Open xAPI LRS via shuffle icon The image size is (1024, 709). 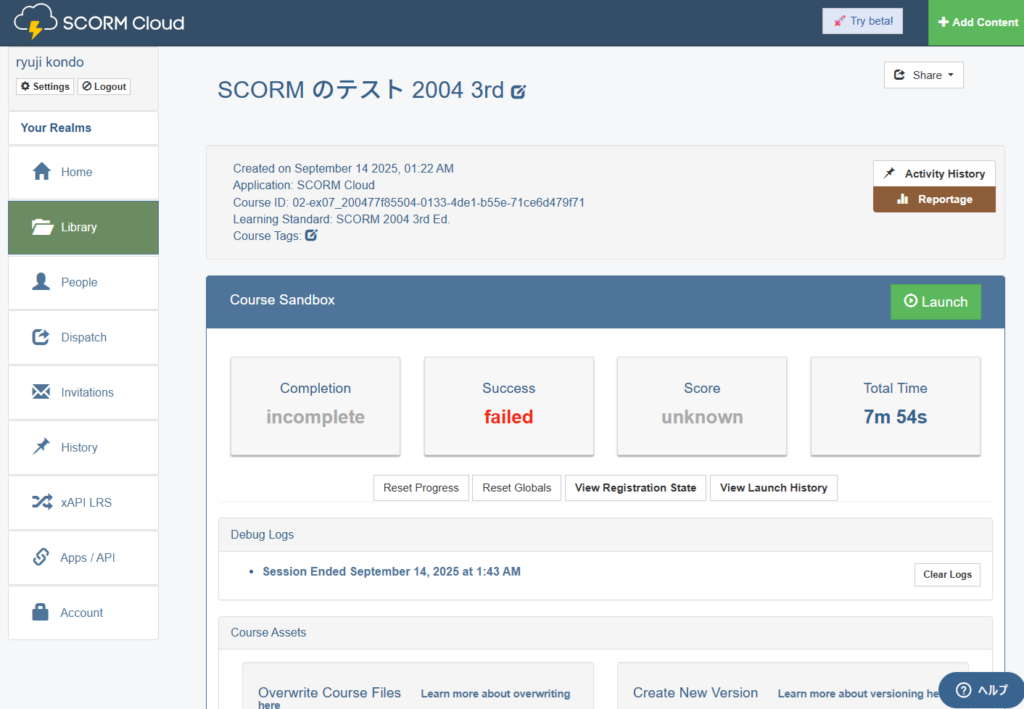coord(41,502)
